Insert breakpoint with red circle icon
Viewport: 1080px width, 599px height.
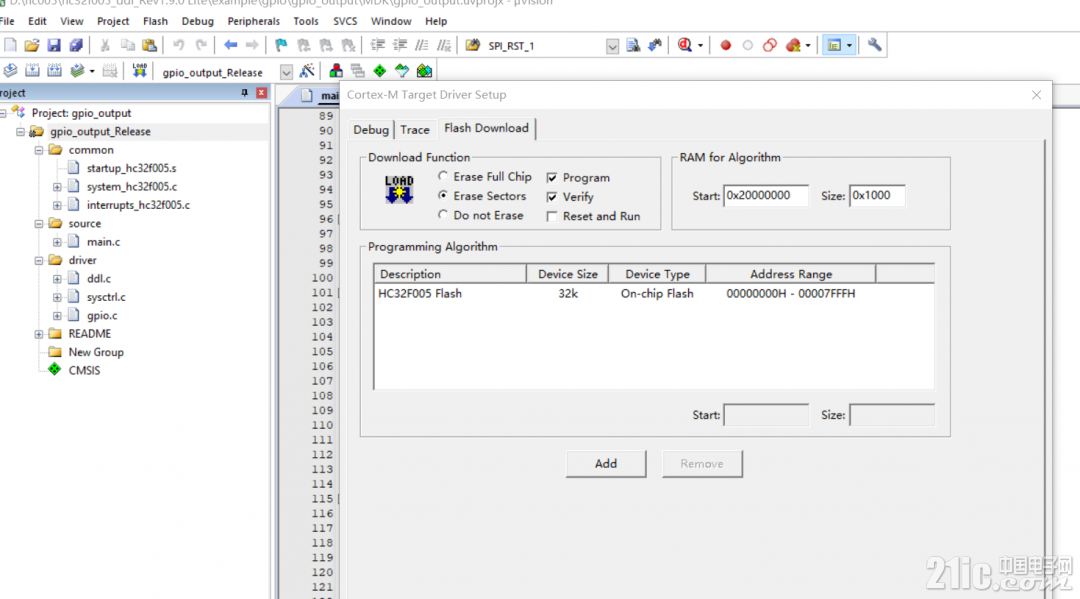[725, 45]
